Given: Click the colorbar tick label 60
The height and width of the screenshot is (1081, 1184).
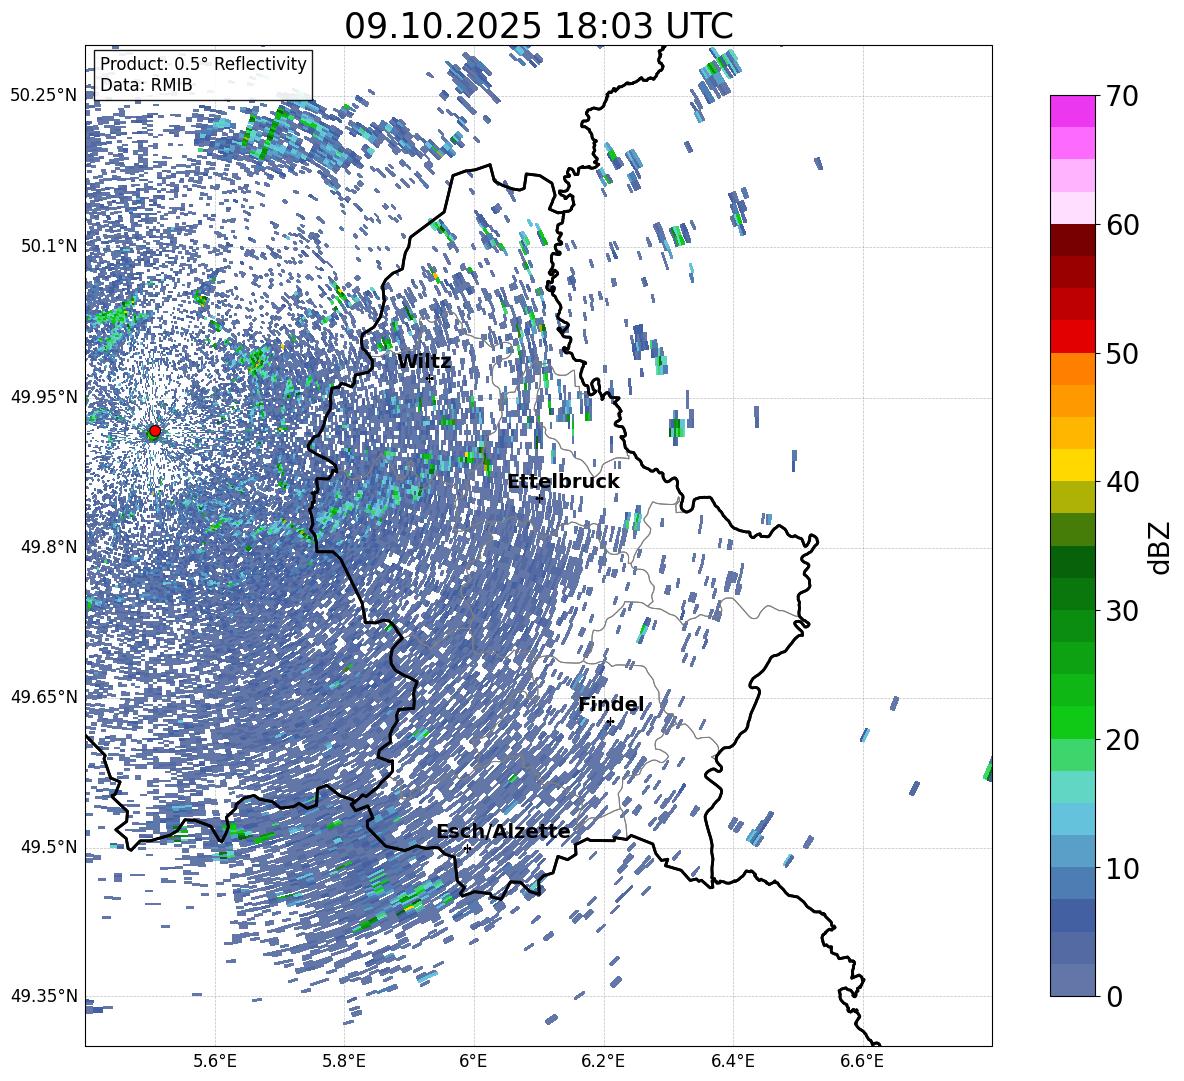Looking at the screenshot, I should pyautogui.click(x=1122, y=225).
